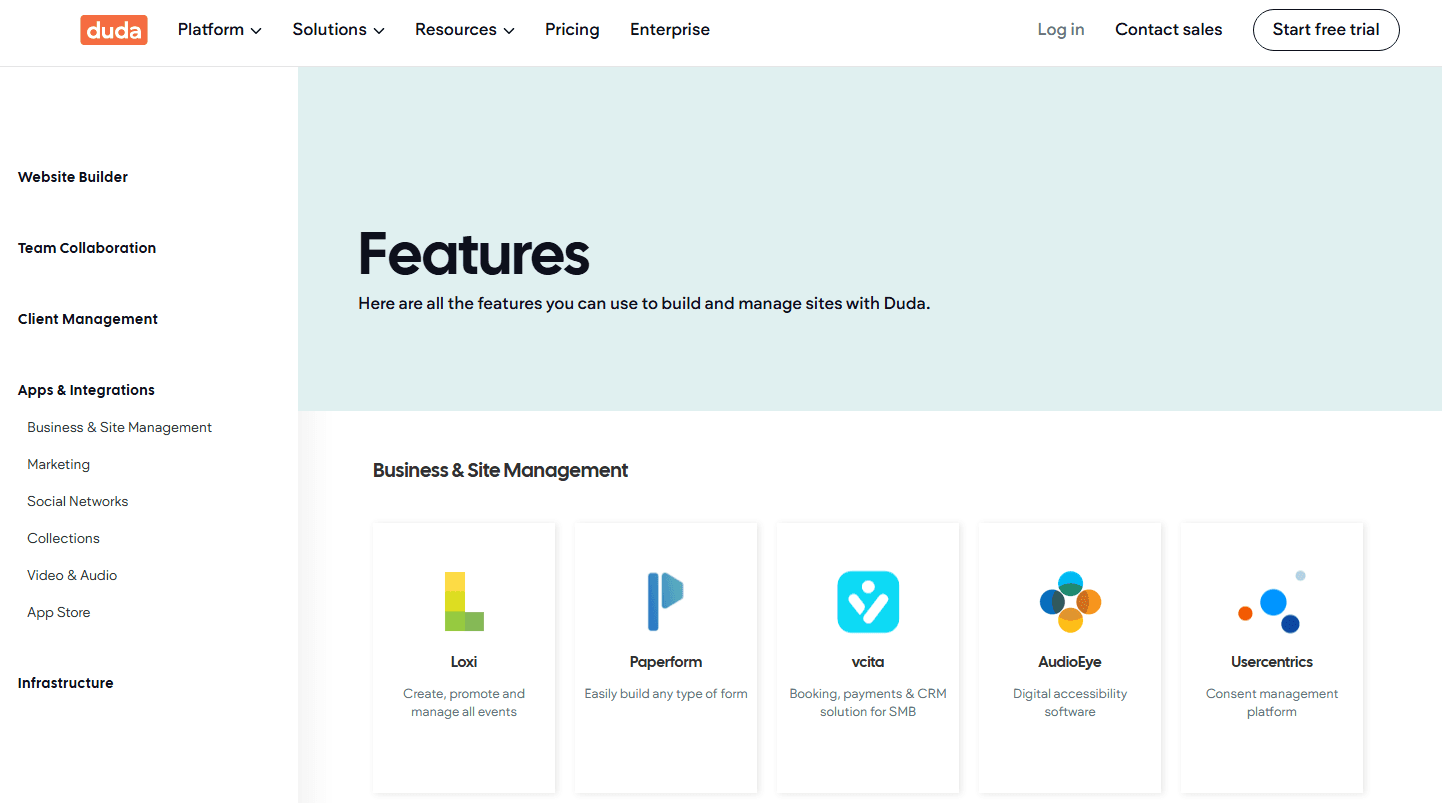Image resolution: width=1442 pixels, height=803 pixels.
Task: Open the Enterprise nav item
Action: 670,30
